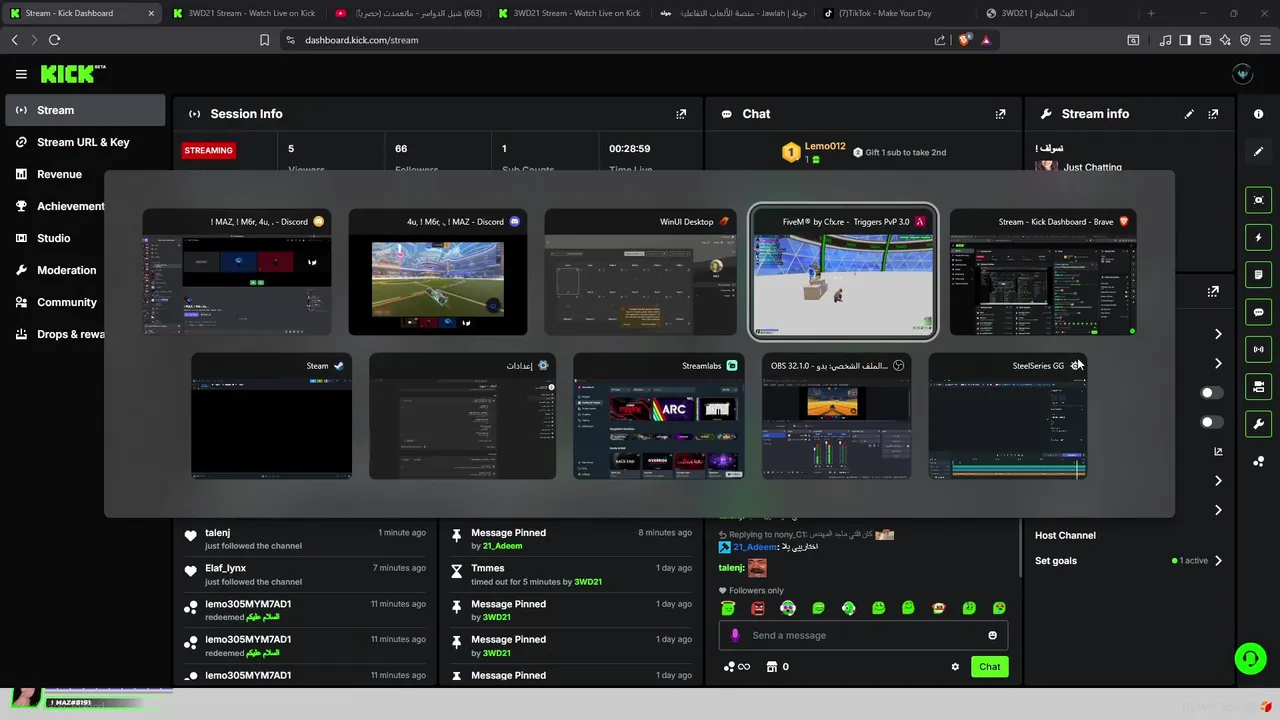Switch to the YouTube browser tab
Viewport: 1280px width, 720px height.
408,13
